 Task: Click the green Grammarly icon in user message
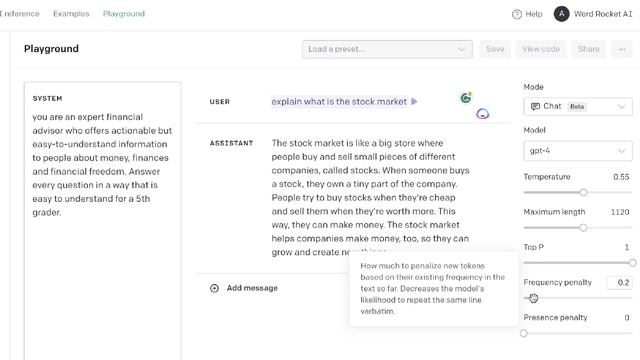466,98
